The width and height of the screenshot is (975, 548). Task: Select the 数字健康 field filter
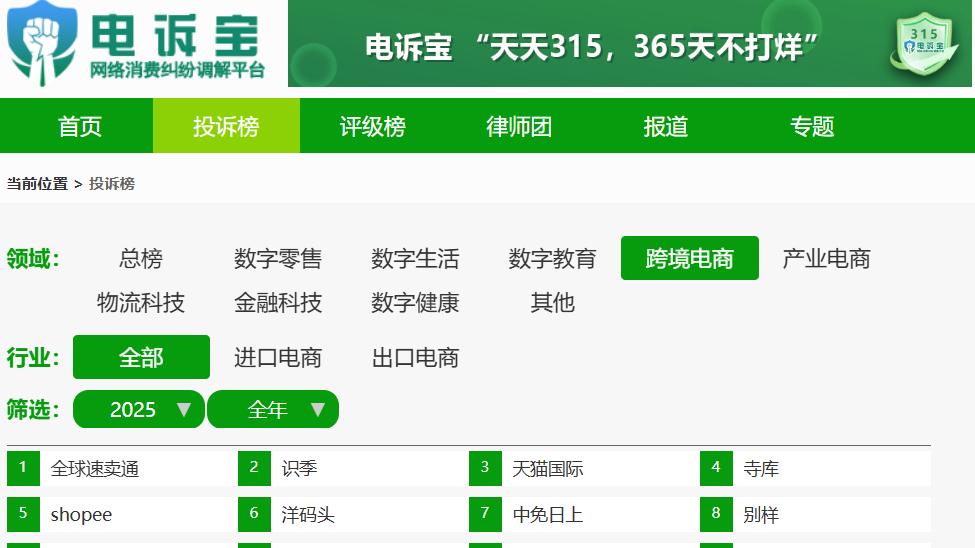415,303
